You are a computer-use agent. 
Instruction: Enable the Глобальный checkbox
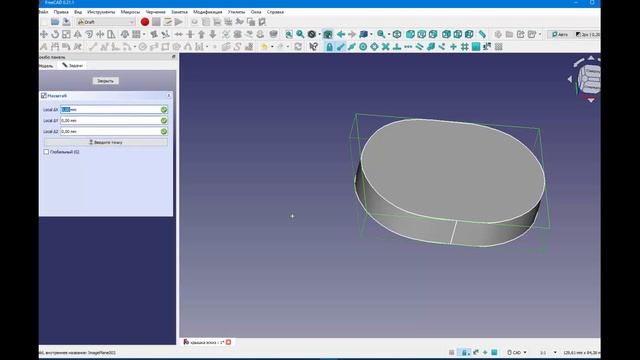click(x=46, y=152)
